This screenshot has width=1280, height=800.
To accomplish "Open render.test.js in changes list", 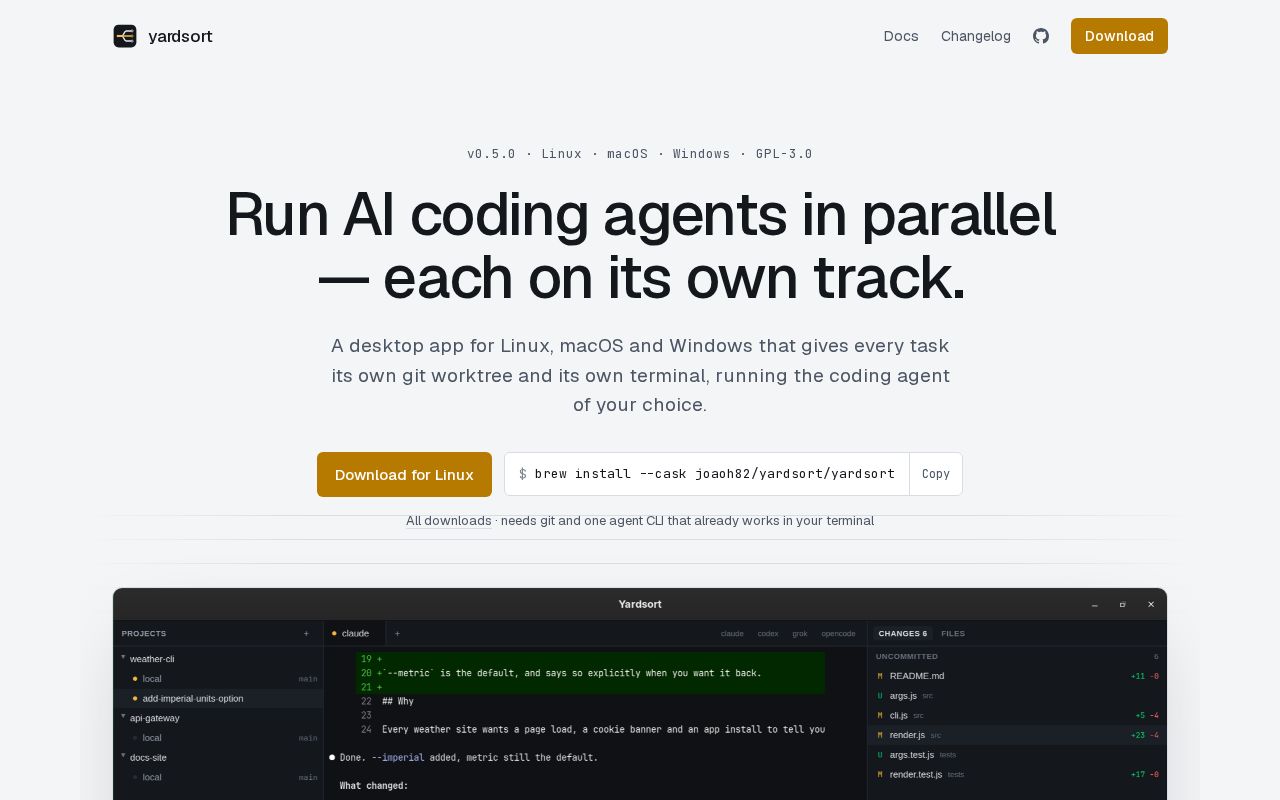I will tap(1017, 774).
